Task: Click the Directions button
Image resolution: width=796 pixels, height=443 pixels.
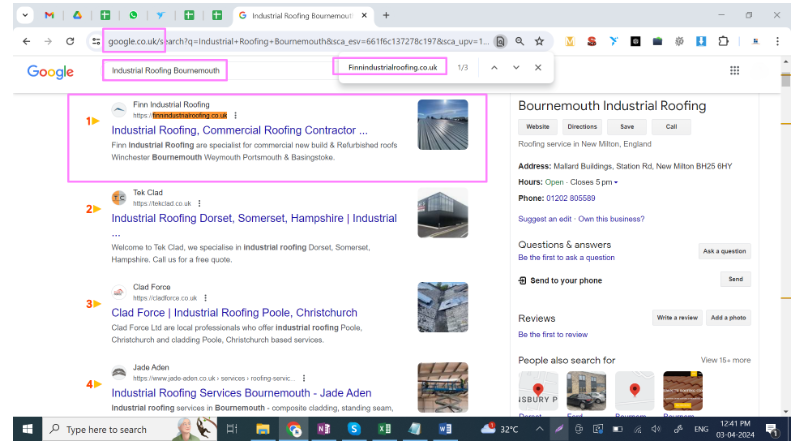Action: 582,126
